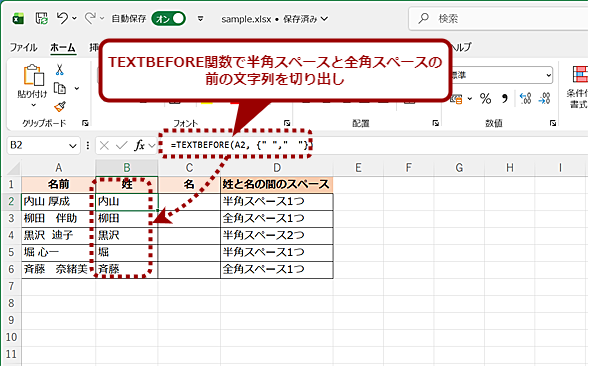Select column C header

coord(189,168)
